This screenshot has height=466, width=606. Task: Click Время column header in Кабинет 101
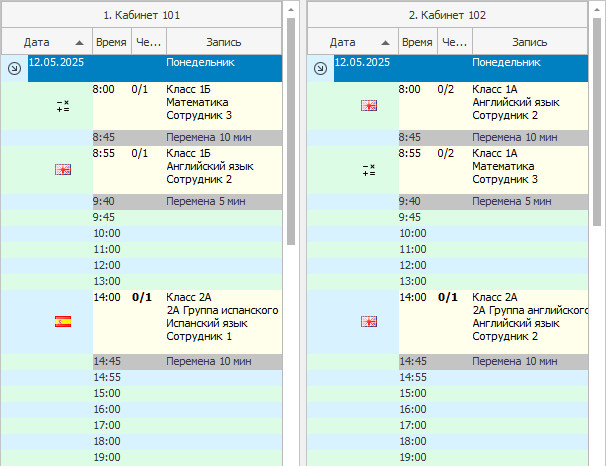coord(109,43)
